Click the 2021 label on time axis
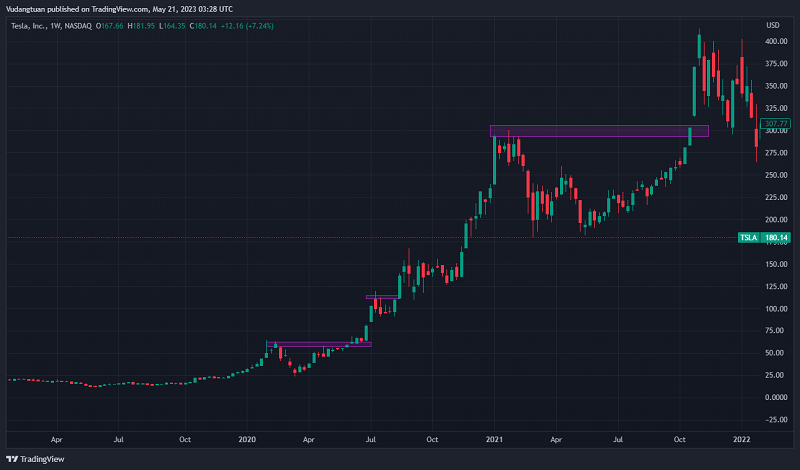Image resolution: width=800 pixels, height=470 pixels. pos(494,438)
